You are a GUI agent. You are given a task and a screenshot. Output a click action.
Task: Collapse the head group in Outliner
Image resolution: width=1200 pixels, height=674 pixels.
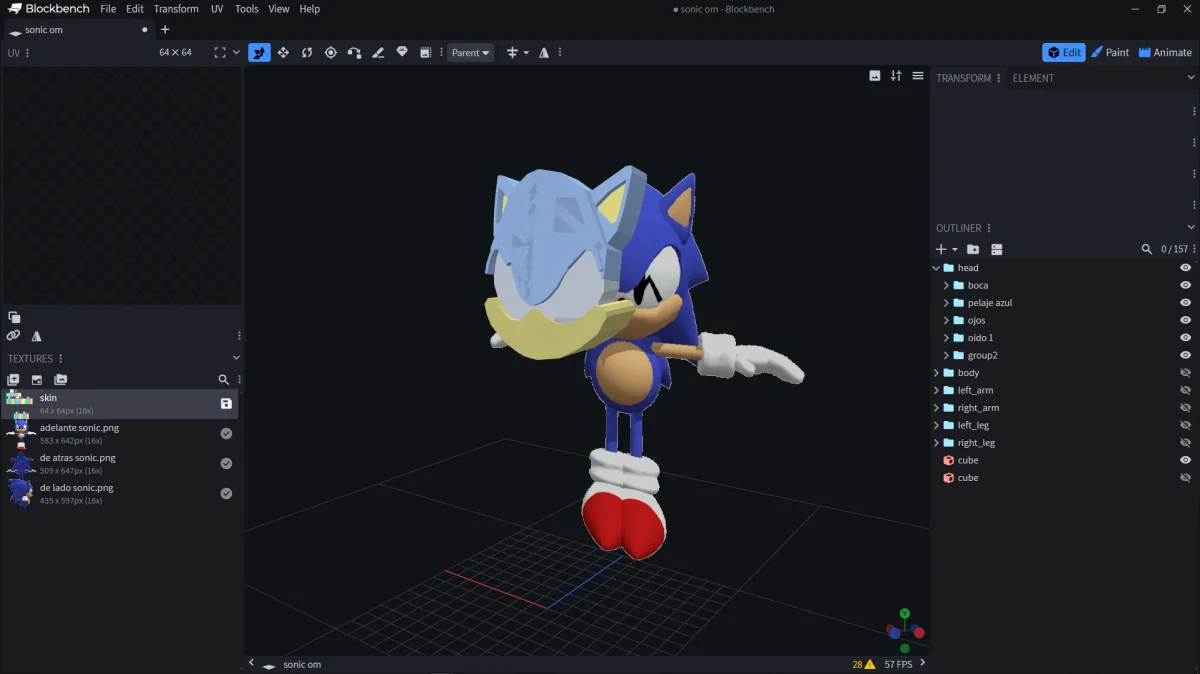tap(937, 268)
